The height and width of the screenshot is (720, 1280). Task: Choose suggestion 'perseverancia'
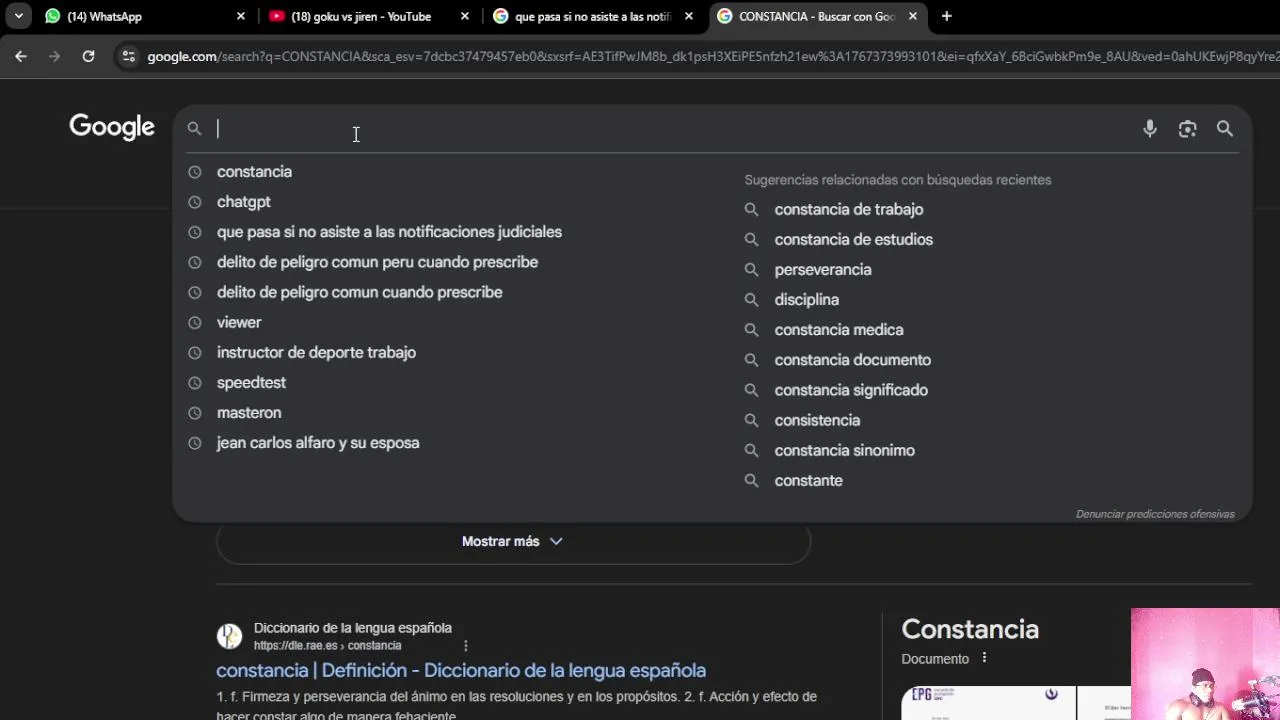tap(823, 269)
